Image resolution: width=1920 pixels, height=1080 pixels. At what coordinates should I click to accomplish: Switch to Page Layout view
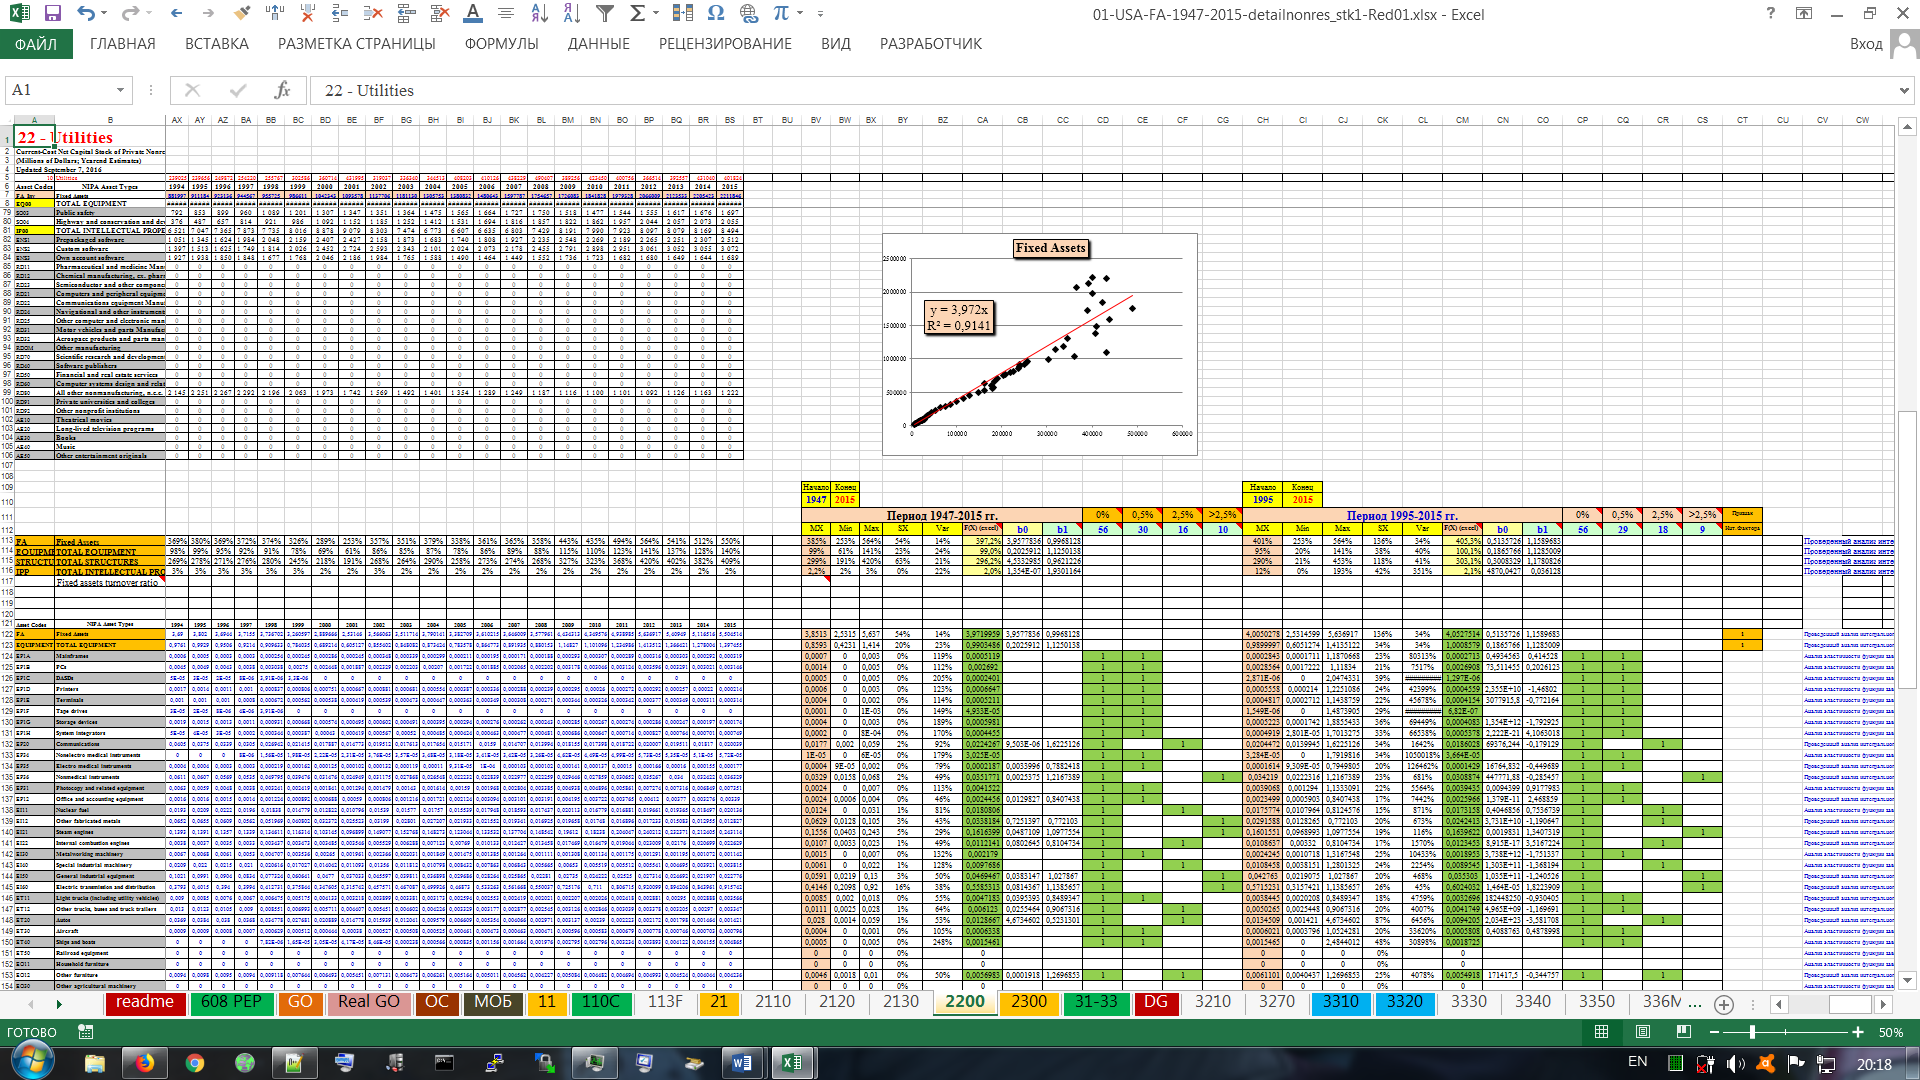1643,1032
